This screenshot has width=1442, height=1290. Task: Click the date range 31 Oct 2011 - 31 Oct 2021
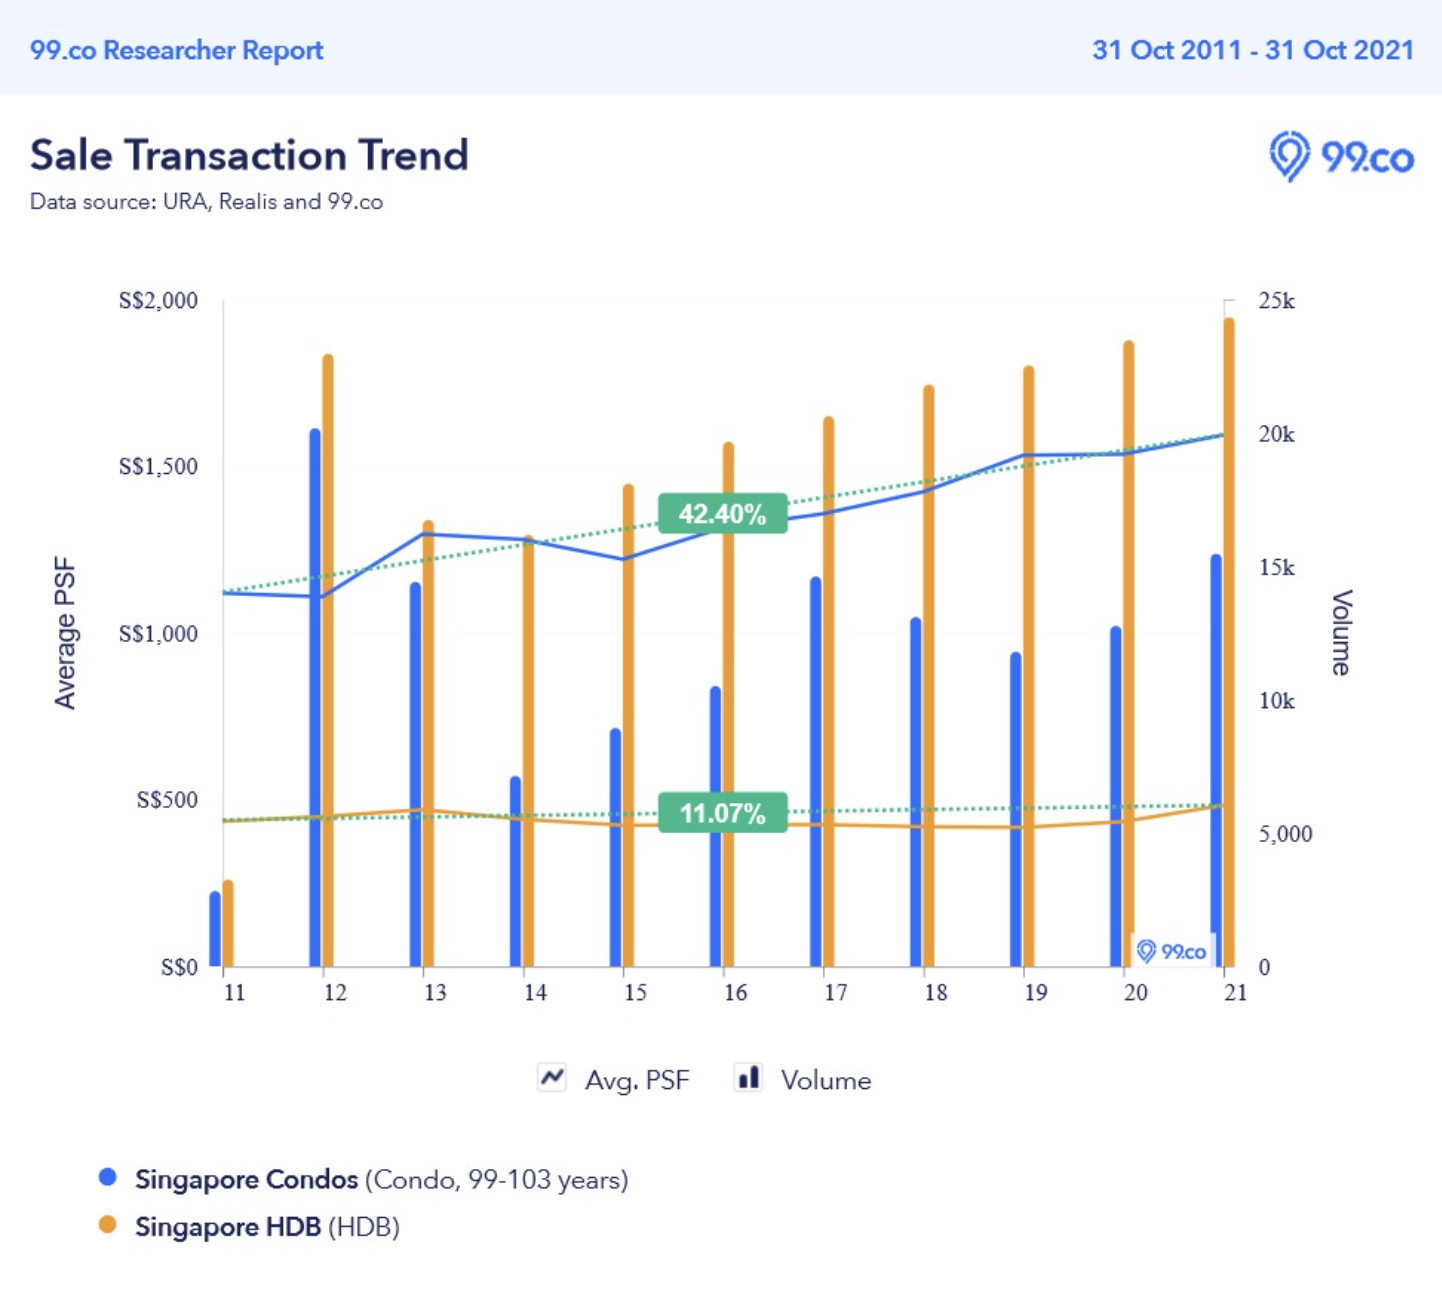(1253, 50)
